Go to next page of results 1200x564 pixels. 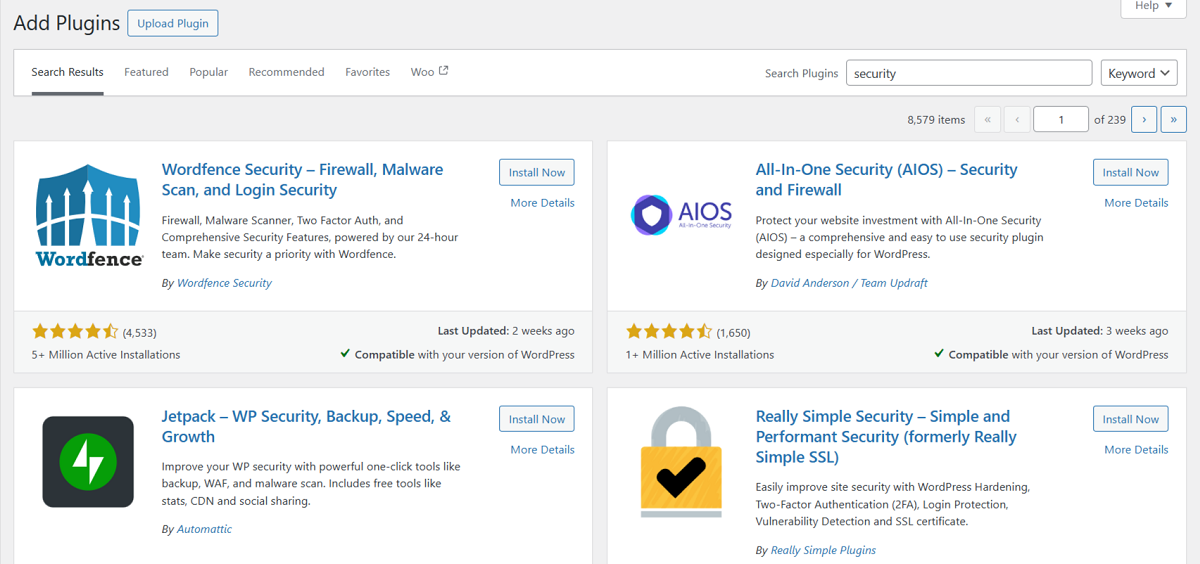click(x=1144, y=119)
